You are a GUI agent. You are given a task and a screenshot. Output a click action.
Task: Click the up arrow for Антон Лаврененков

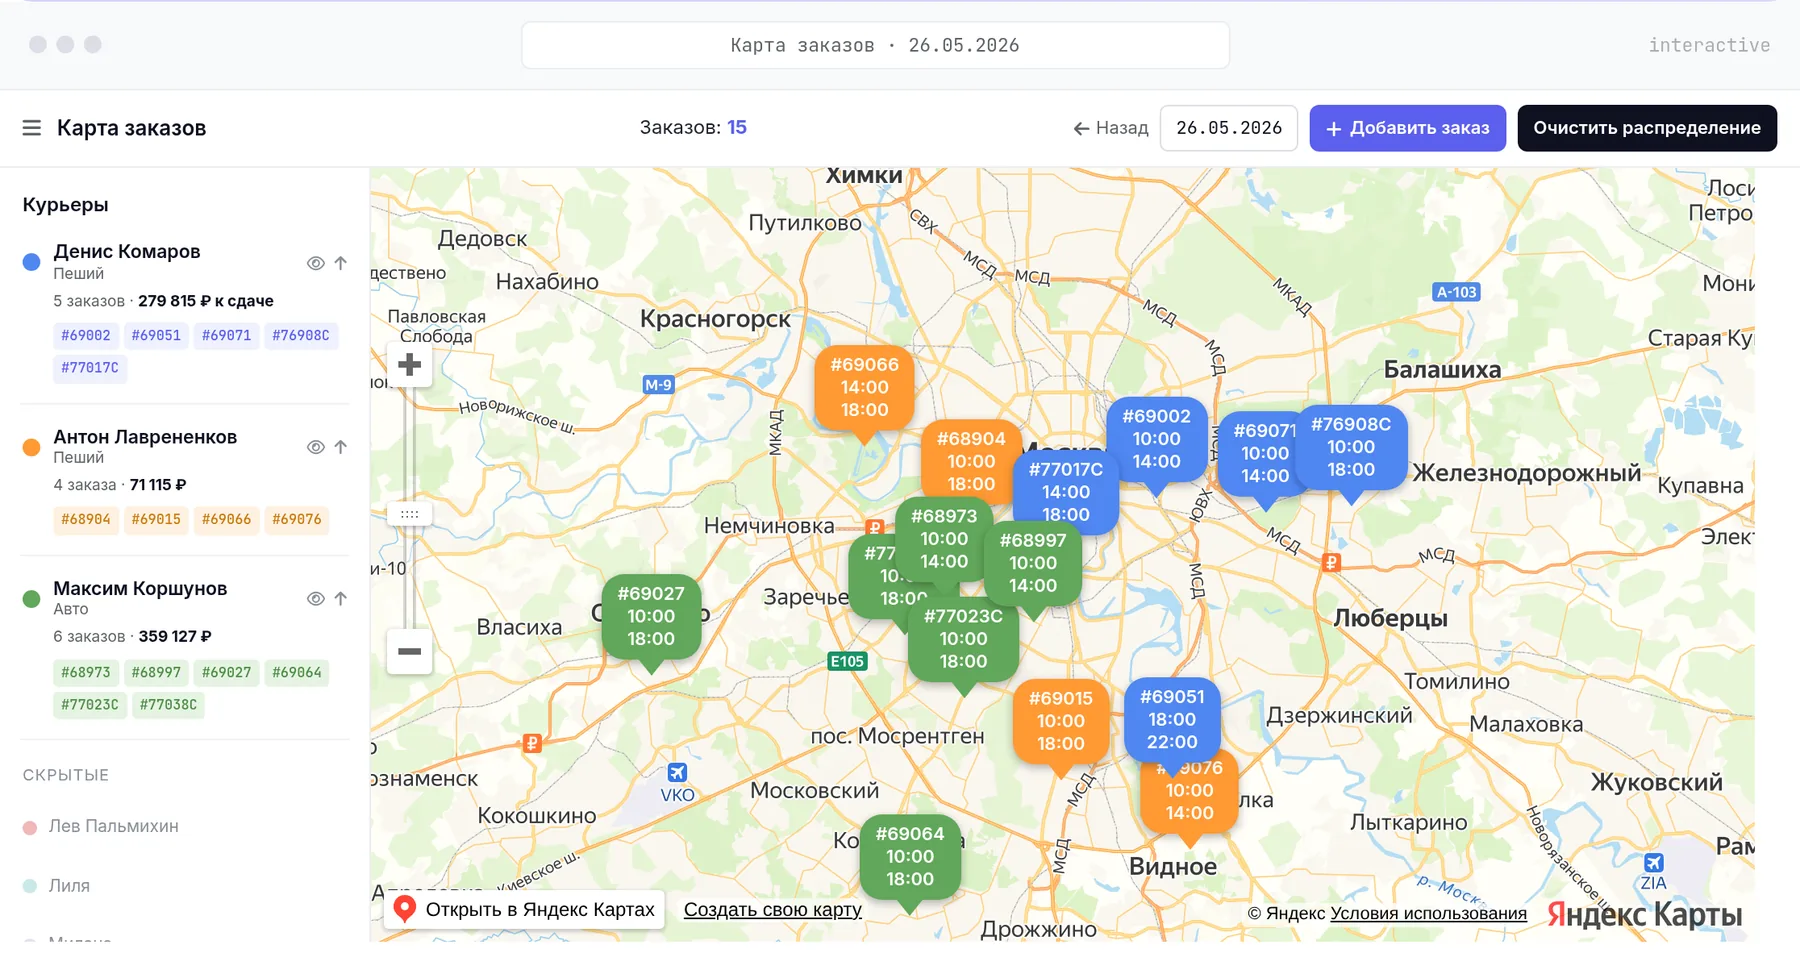341,447
